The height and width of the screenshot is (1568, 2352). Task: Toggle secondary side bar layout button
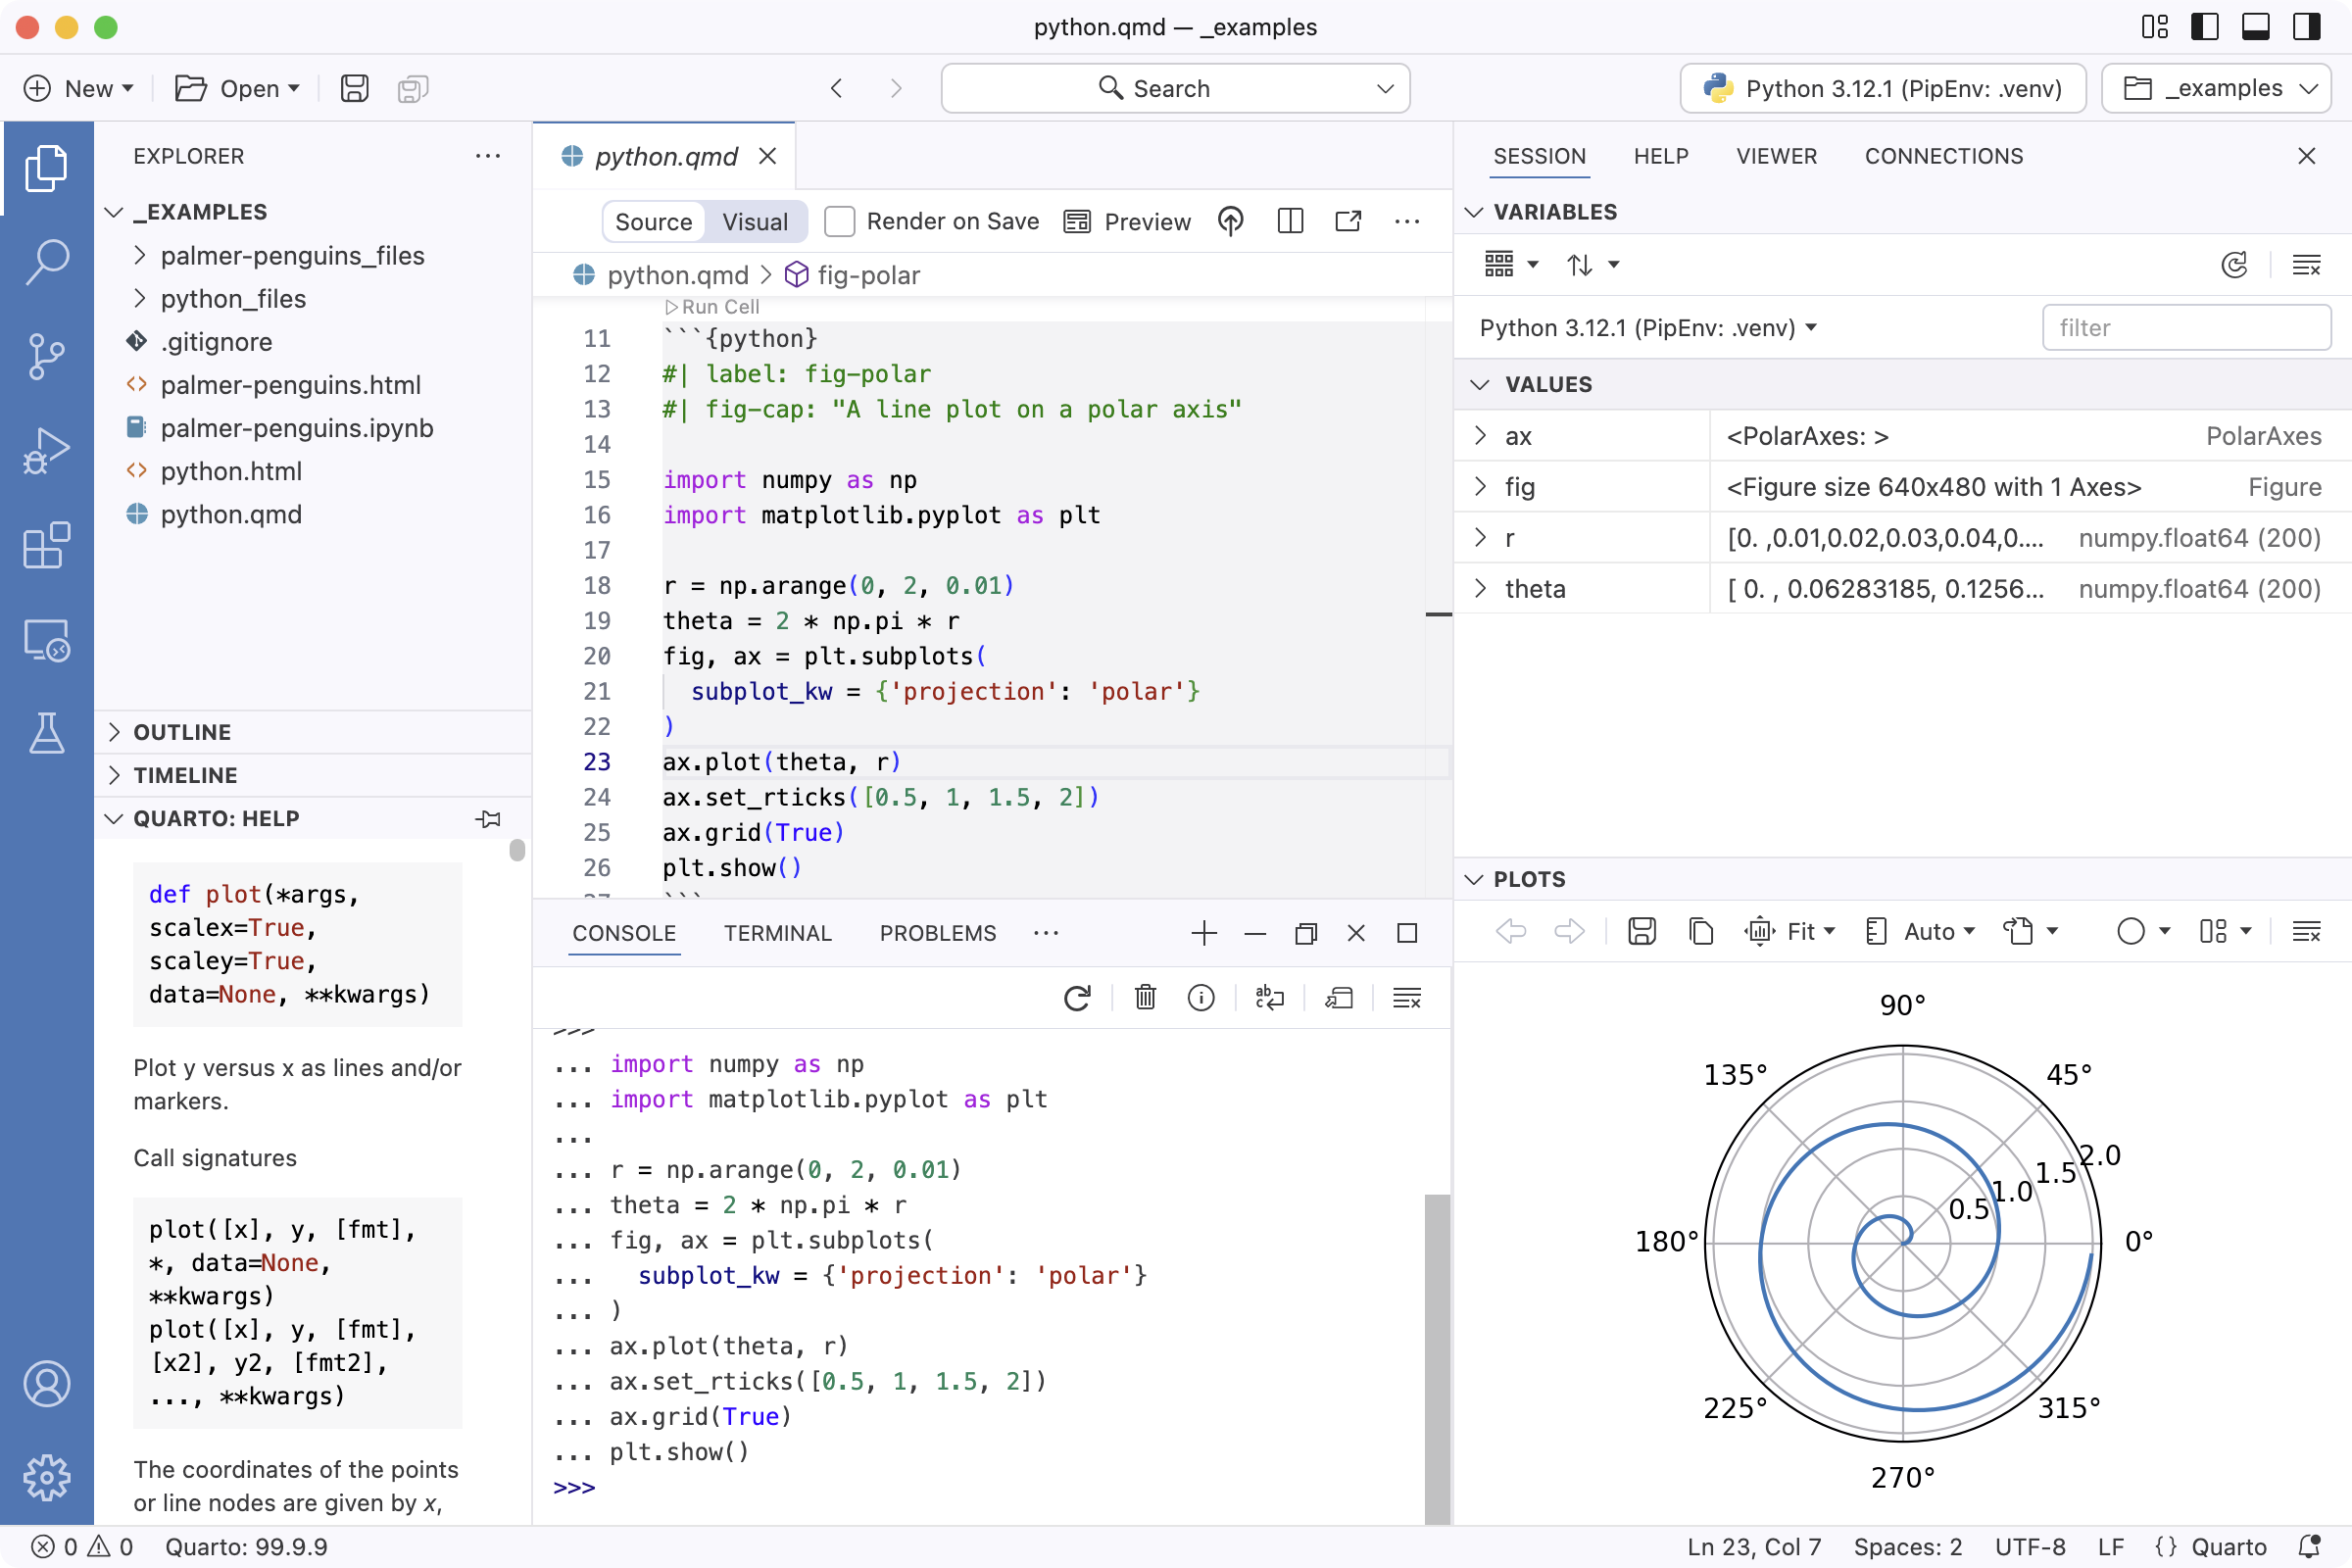[x=2306, y=27]
